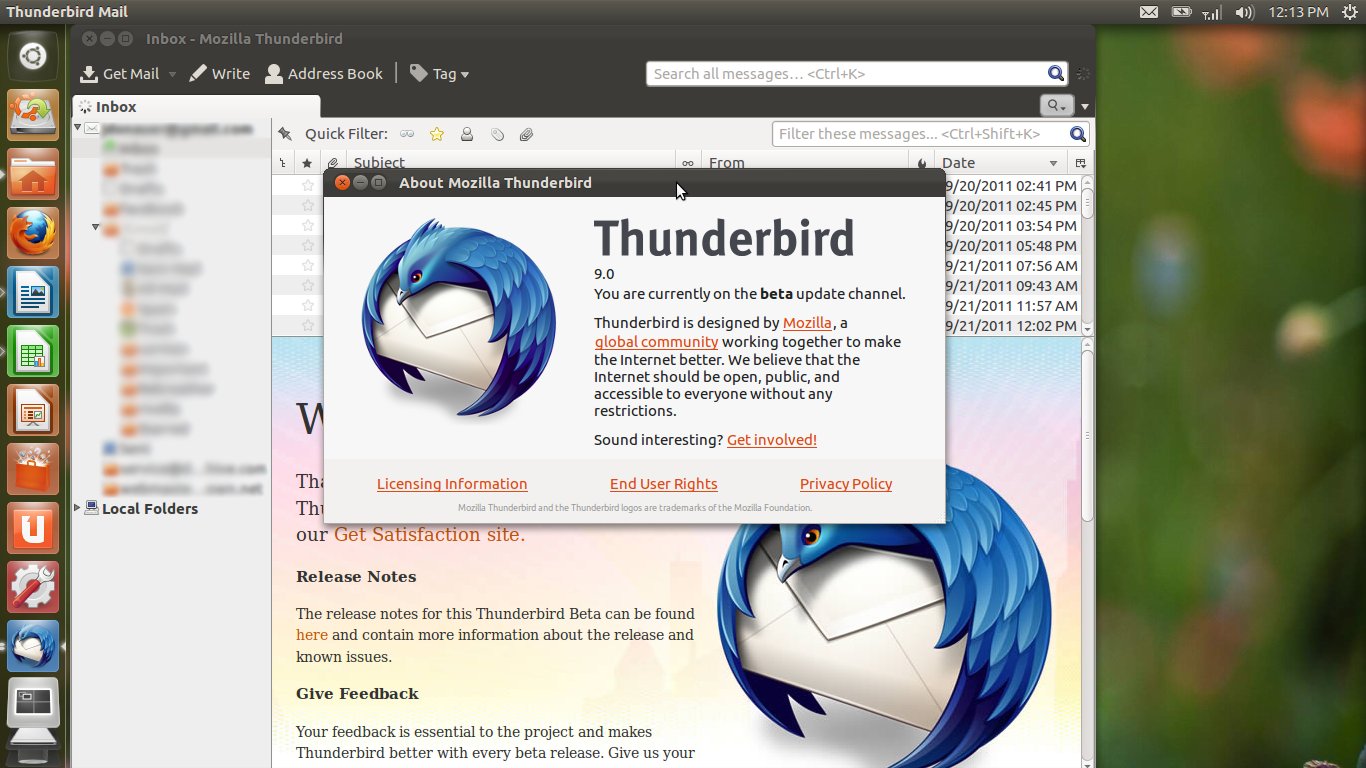Open the global community link

656,342
